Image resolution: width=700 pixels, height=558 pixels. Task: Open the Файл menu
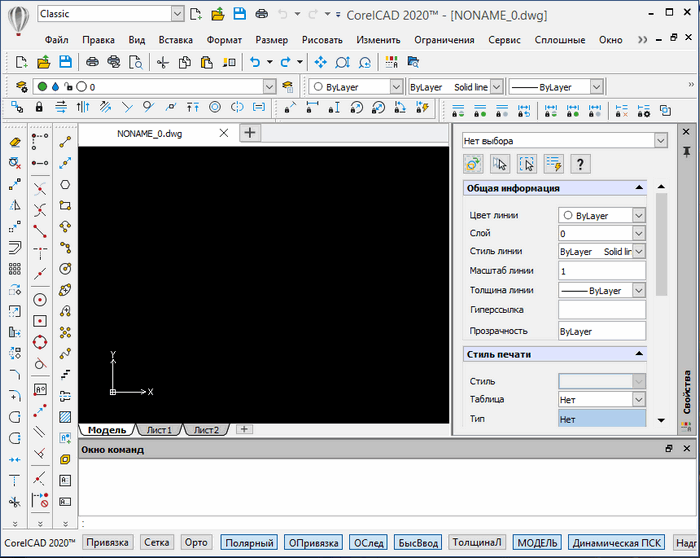pyautogui.click(x=56, y=40)
